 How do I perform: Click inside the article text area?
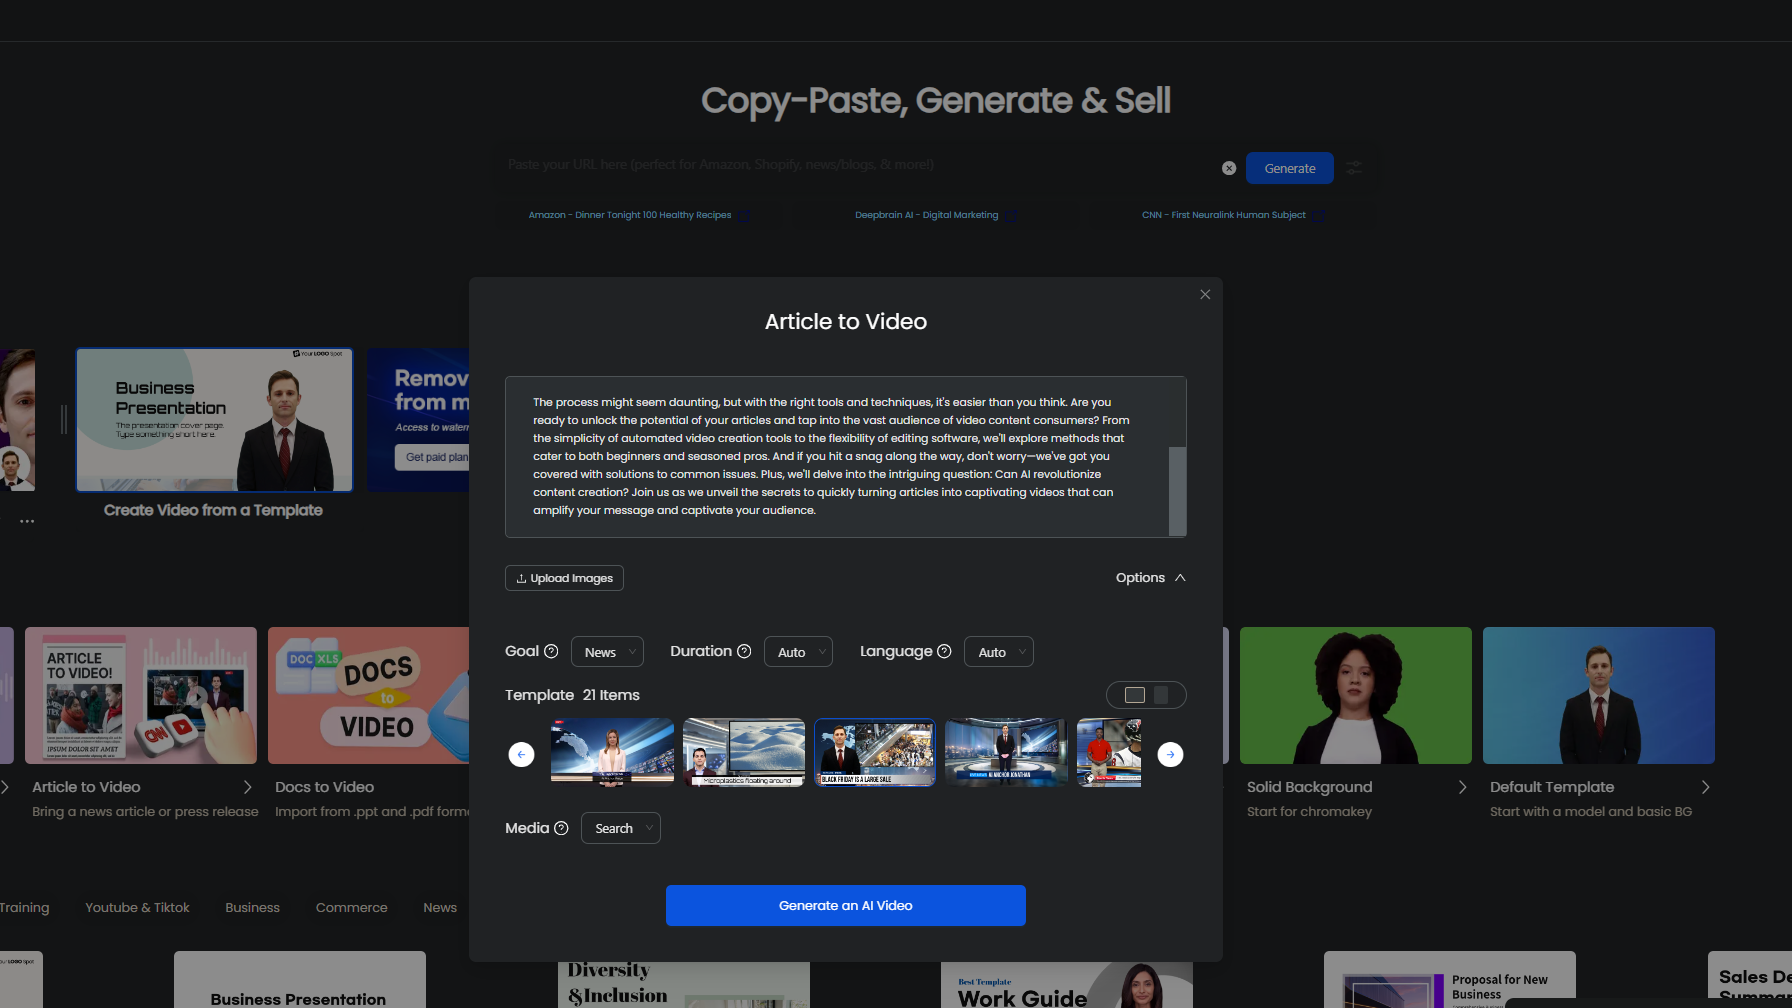pos(836,456)
